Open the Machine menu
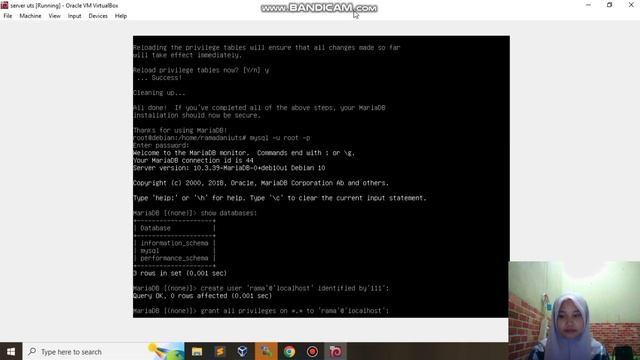The image size is (640, 360). tap(30, 16)
